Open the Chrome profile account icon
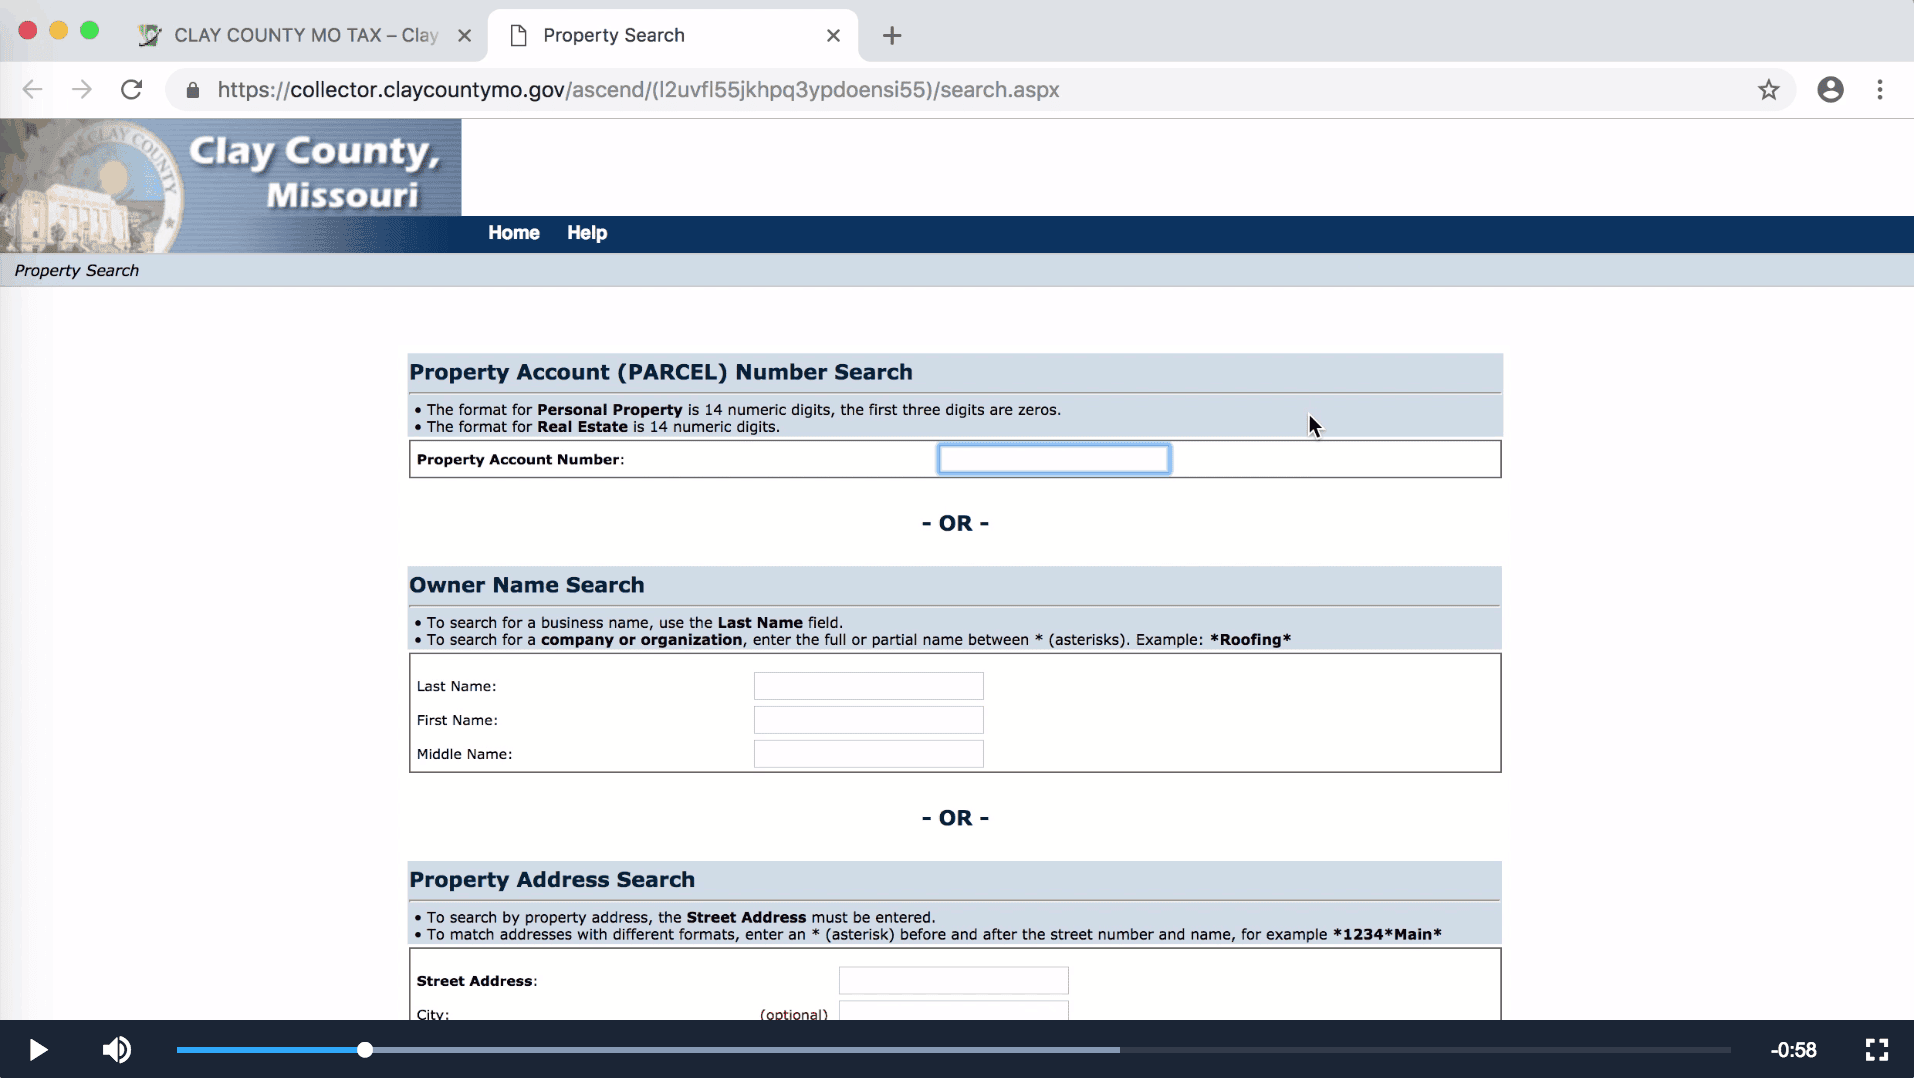 pyautogui.click(x=1830, y=90)
